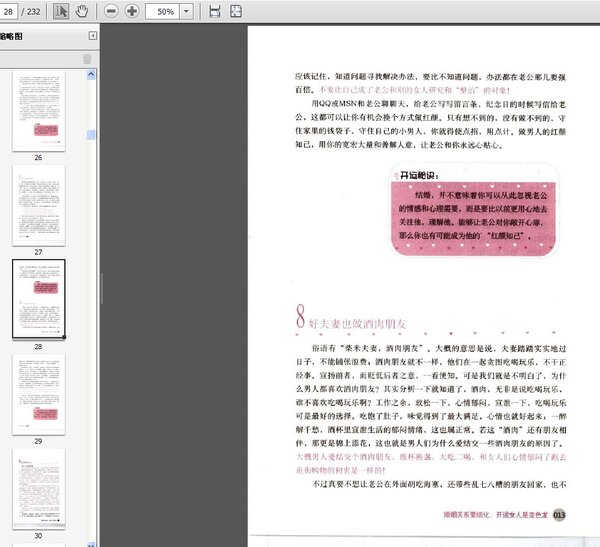The height and width of the screenshot is (547, 600).
Task: Open page 27 thumbnail
Action: tap(39, 206)
